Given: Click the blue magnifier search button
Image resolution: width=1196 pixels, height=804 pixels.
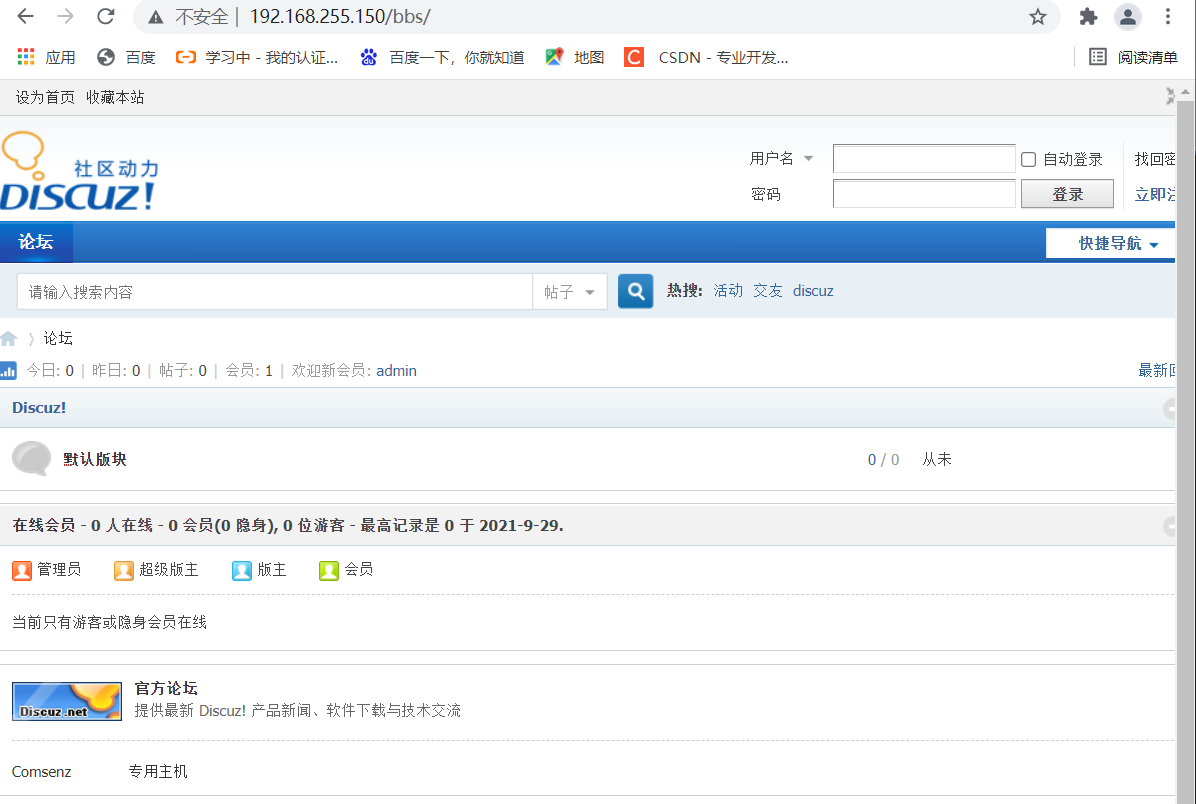Looking at the screenshot, I should [635, 291].
